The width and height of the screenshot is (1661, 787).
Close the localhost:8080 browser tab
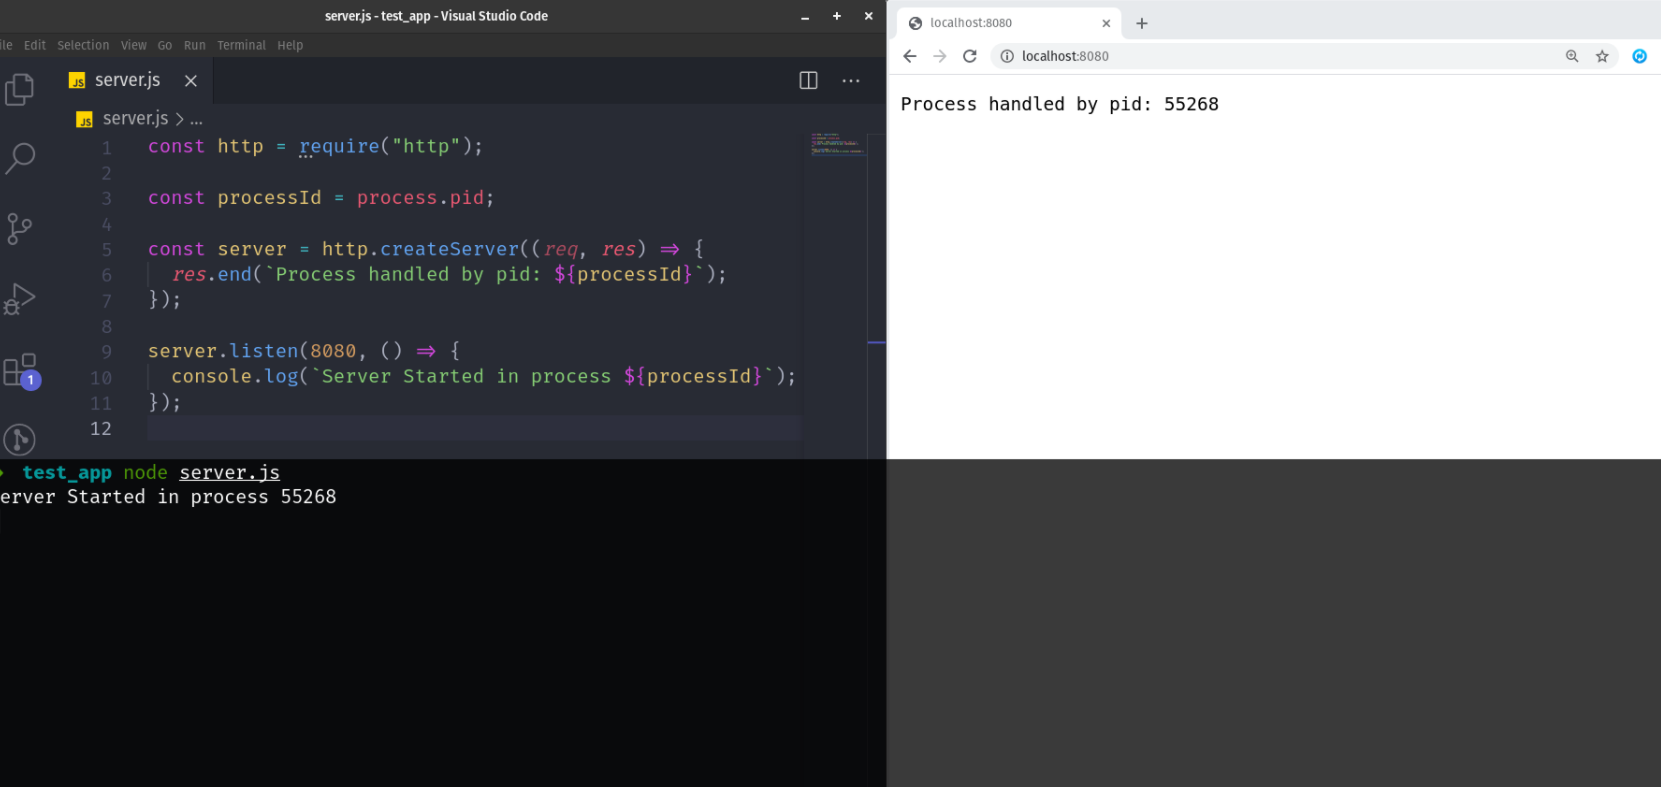(x=1106, y=23)
